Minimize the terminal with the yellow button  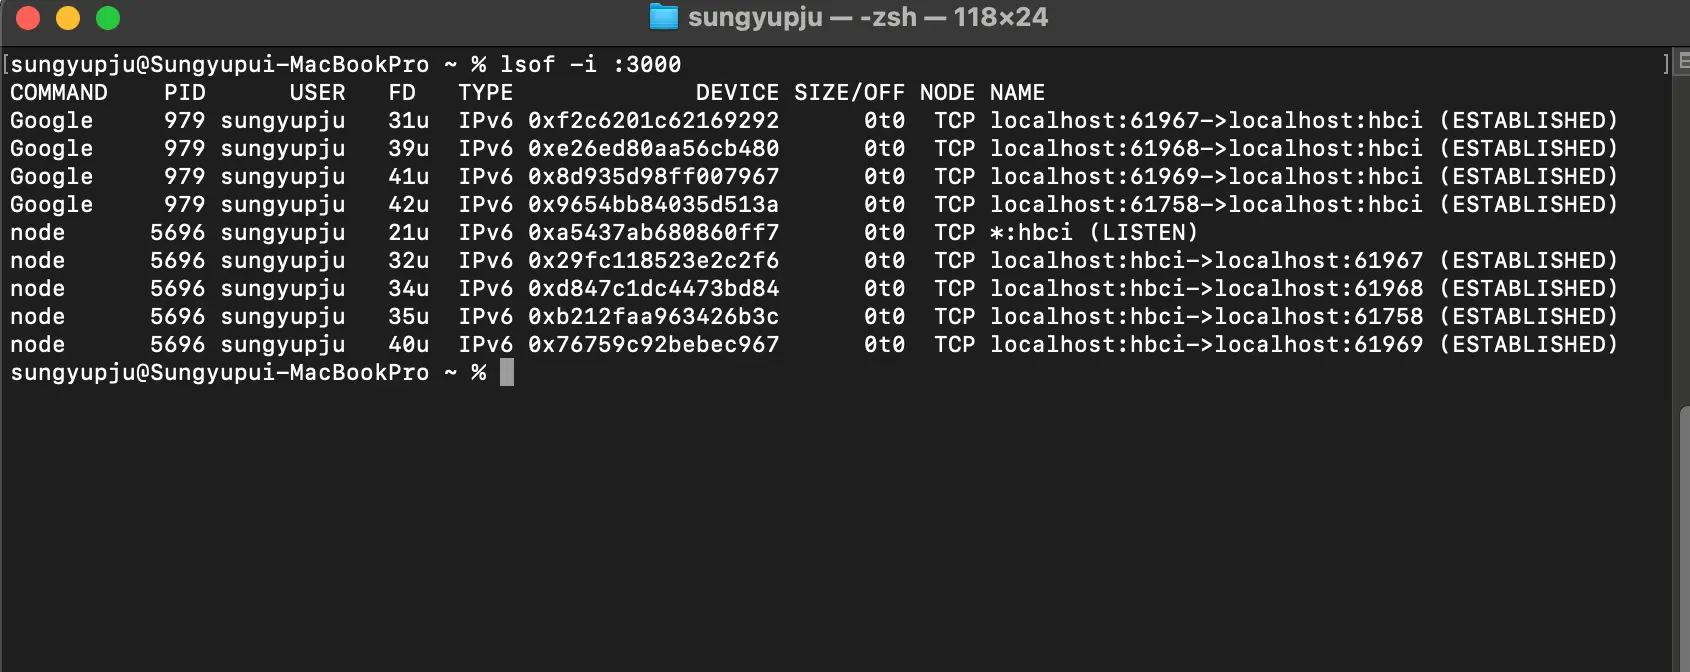68,18
